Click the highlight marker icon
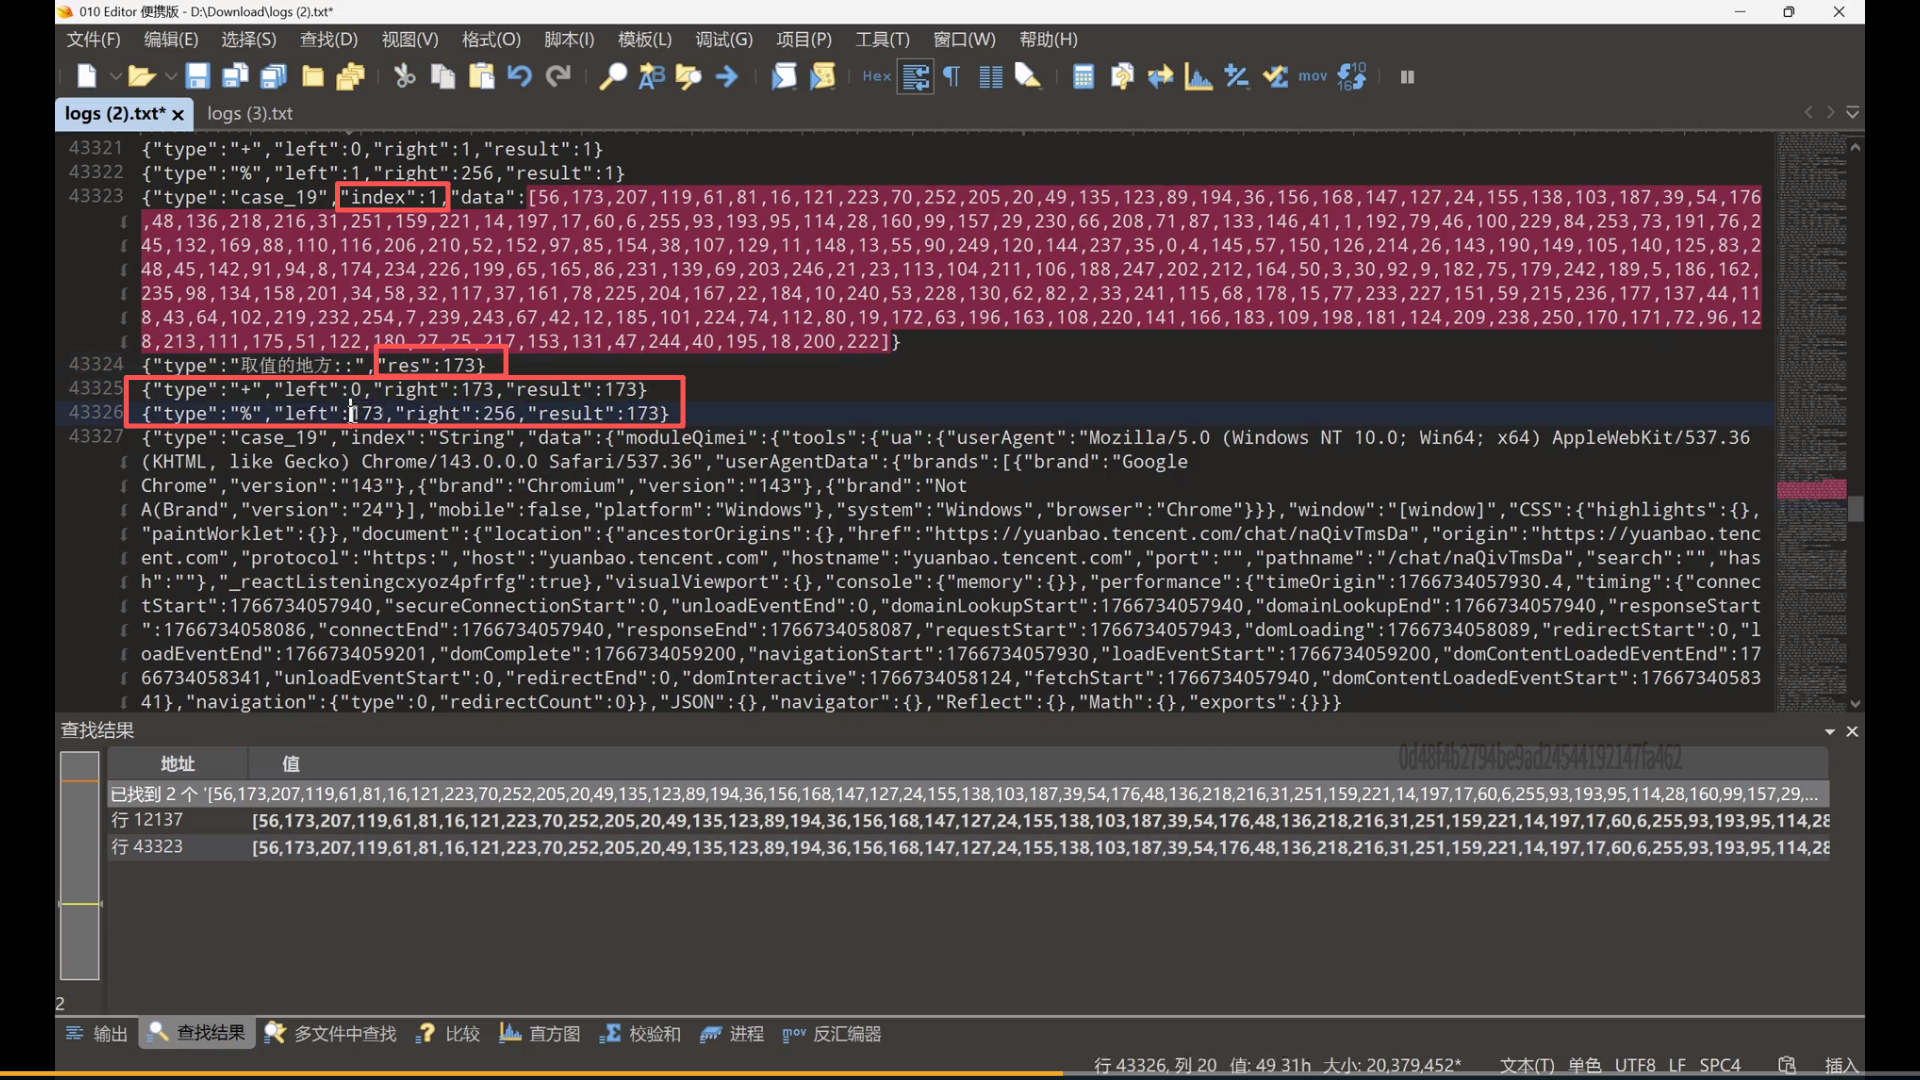The width and height of the screenshot is (1920, 1080). click(x=1028, y=76)
